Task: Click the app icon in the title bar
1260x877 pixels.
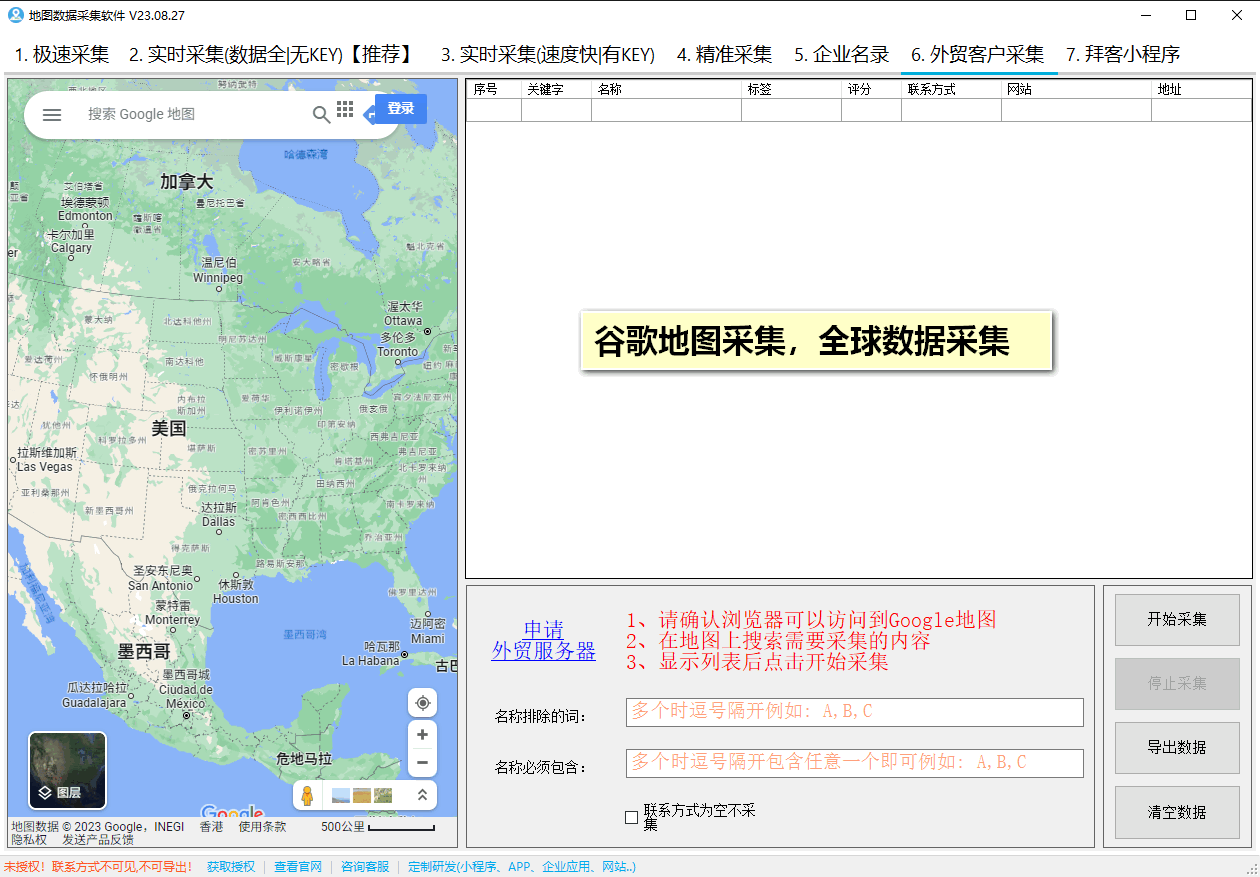Action: (15, 15)
